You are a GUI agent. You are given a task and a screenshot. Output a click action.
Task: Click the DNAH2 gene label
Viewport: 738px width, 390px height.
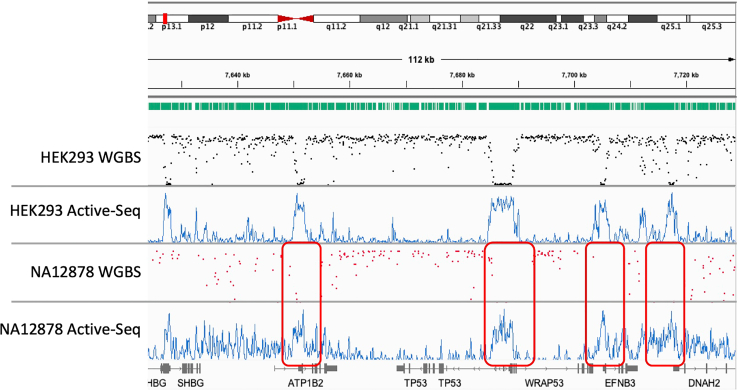pos(704,383)
